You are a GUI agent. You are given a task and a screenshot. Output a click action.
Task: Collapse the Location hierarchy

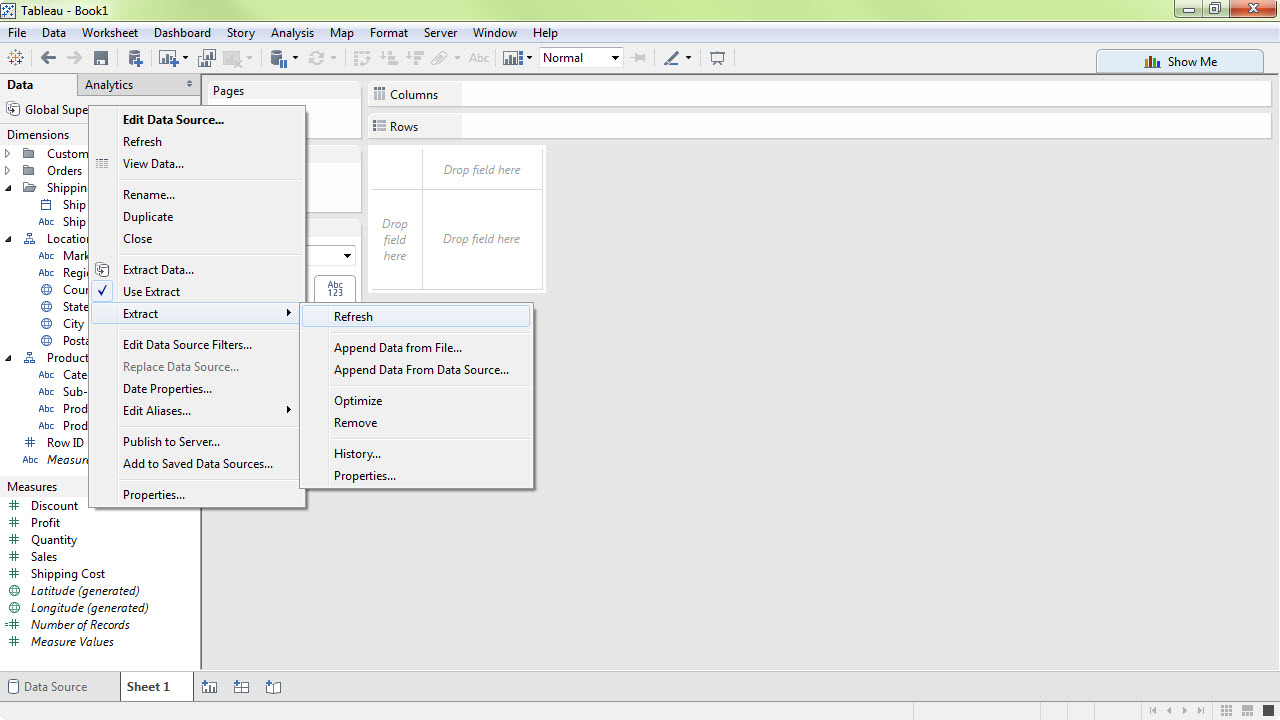[8, 239]
